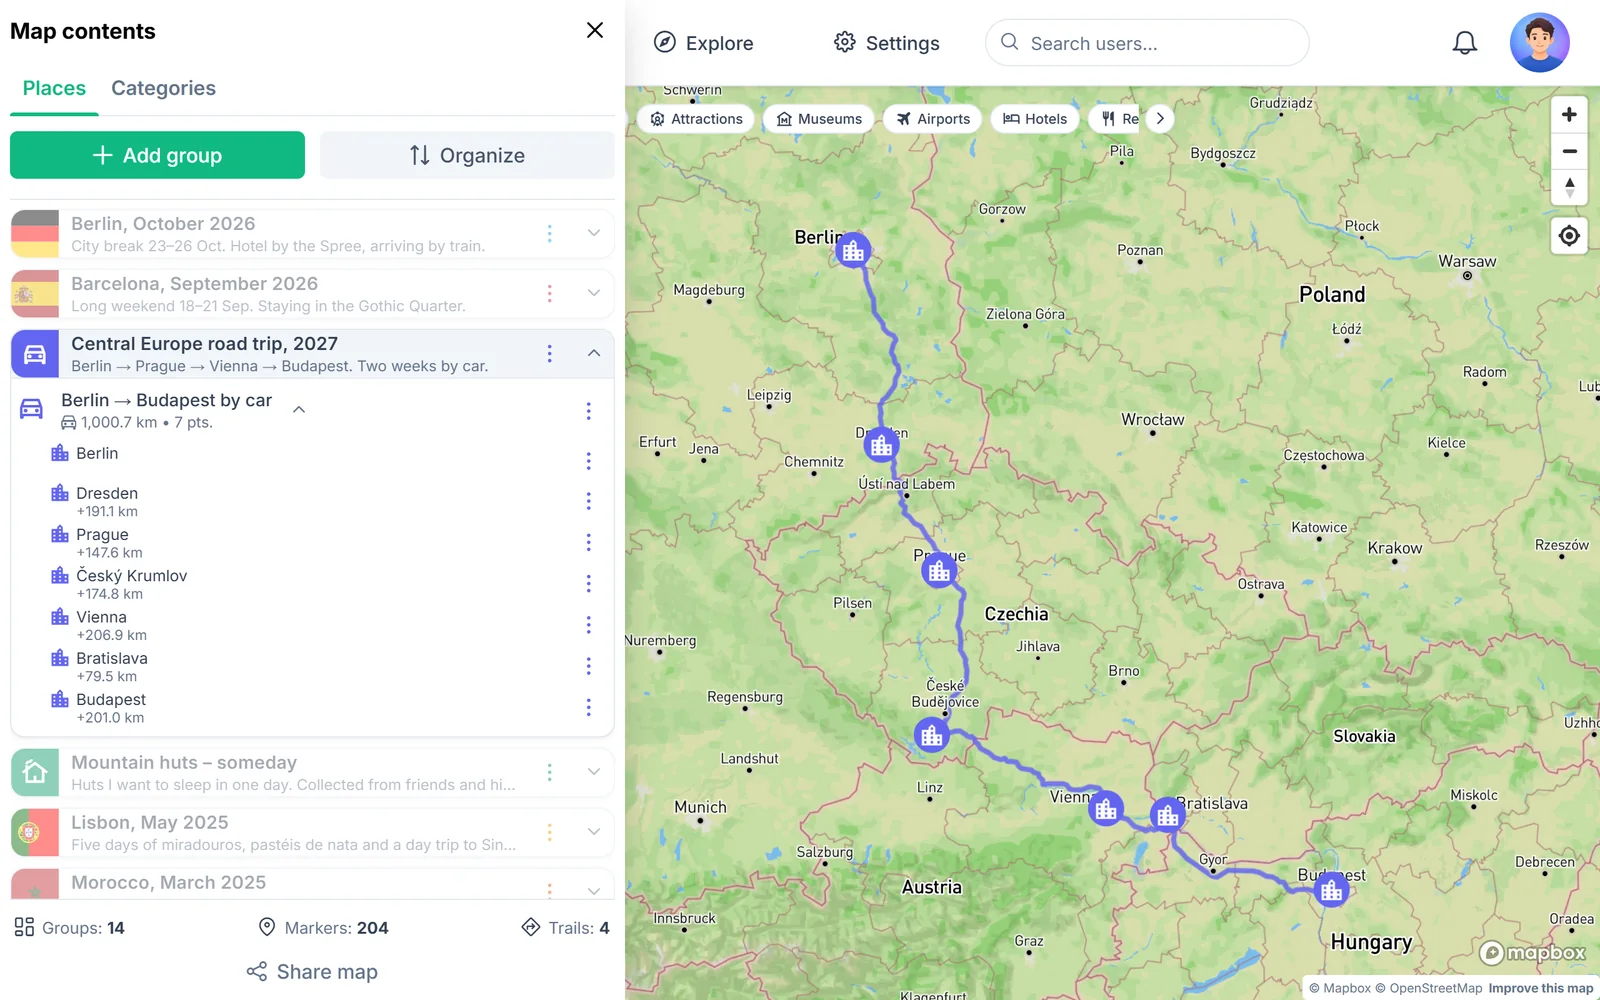Open options menu for Berlin, October 2026
Screen dimensions: 1600x1000
click(x=549, y=233)
